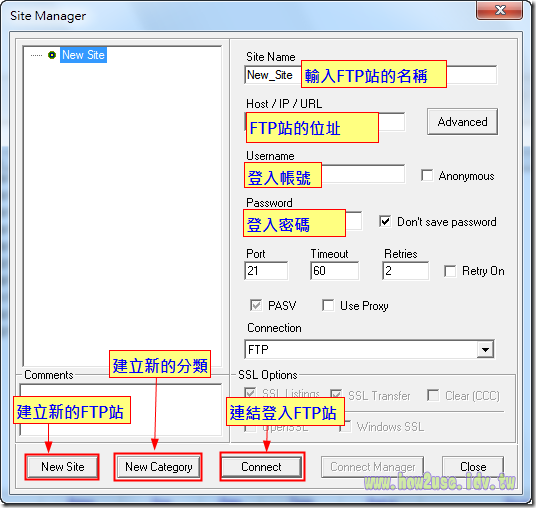Select the New Site tree entry
The image size is (536, 508).
[x=83, y=55]
